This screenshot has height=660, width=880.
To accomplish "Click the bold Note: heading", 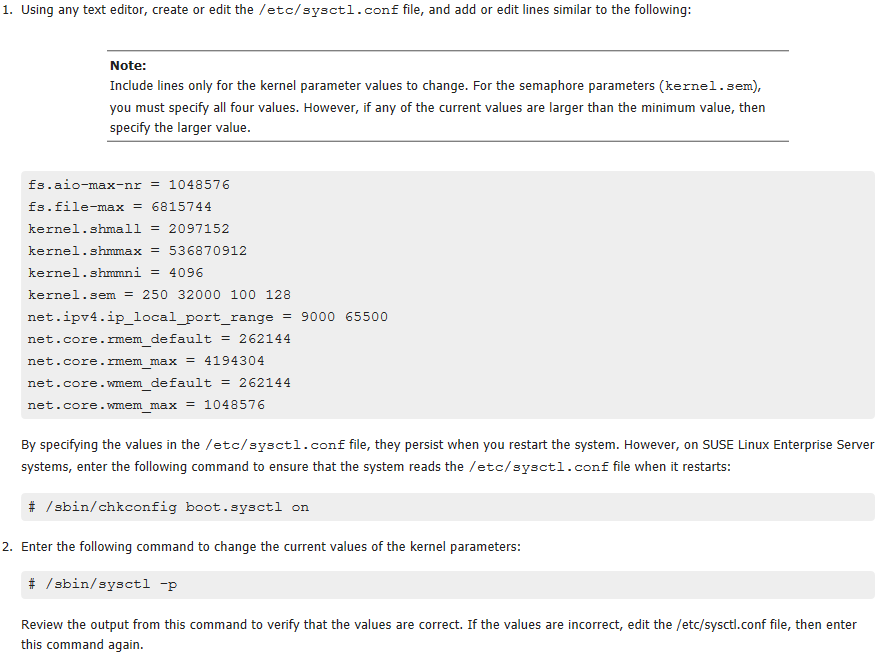I will point(128,66).
